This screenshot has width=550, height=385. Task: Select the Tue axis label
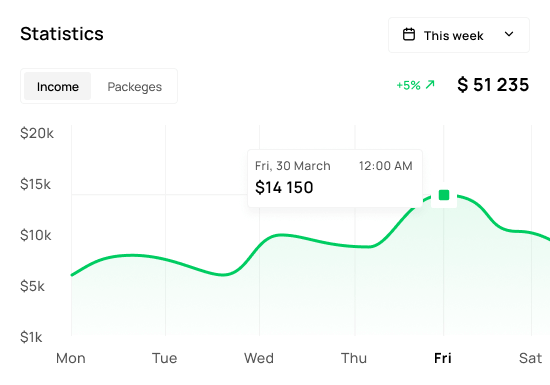[x=165, y=358]
